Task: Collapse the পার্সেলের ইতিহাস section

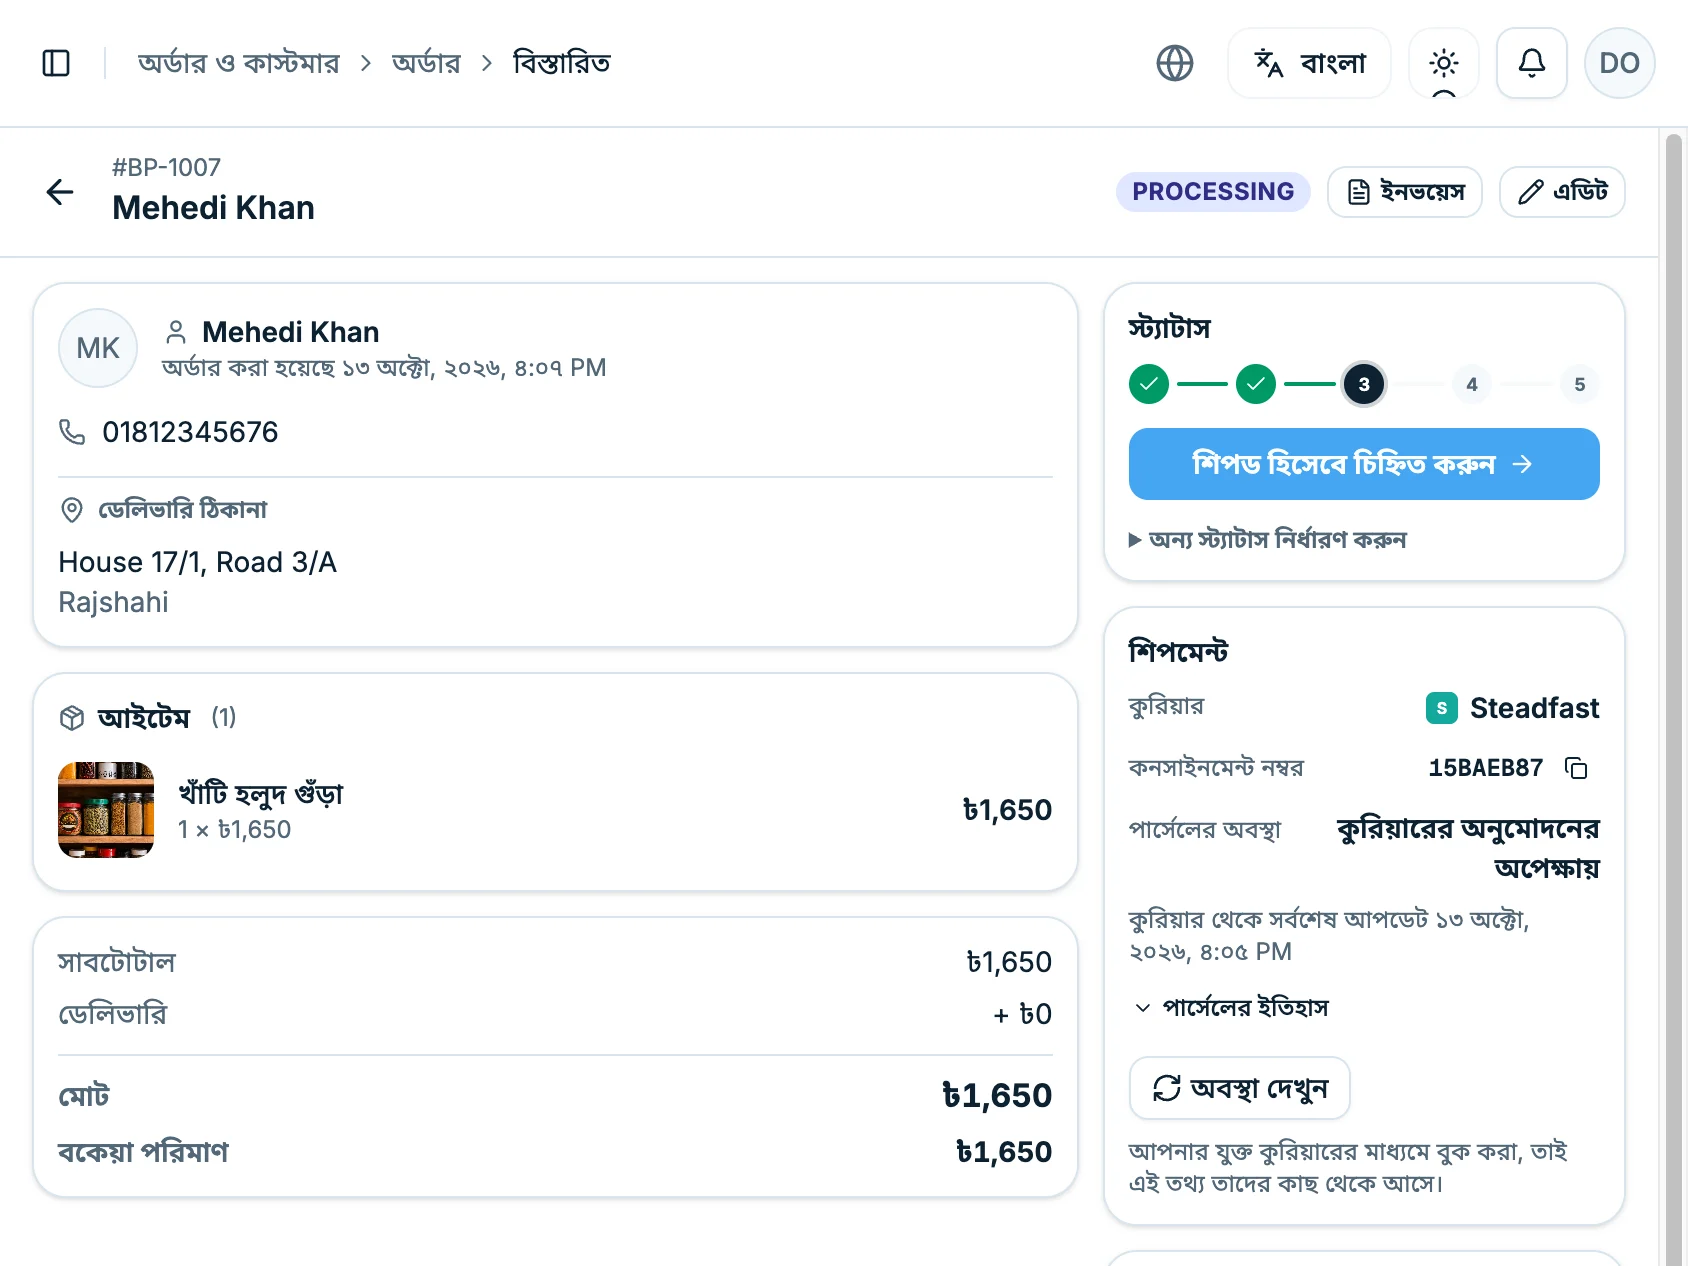Action: (x=1232, y=1008)
